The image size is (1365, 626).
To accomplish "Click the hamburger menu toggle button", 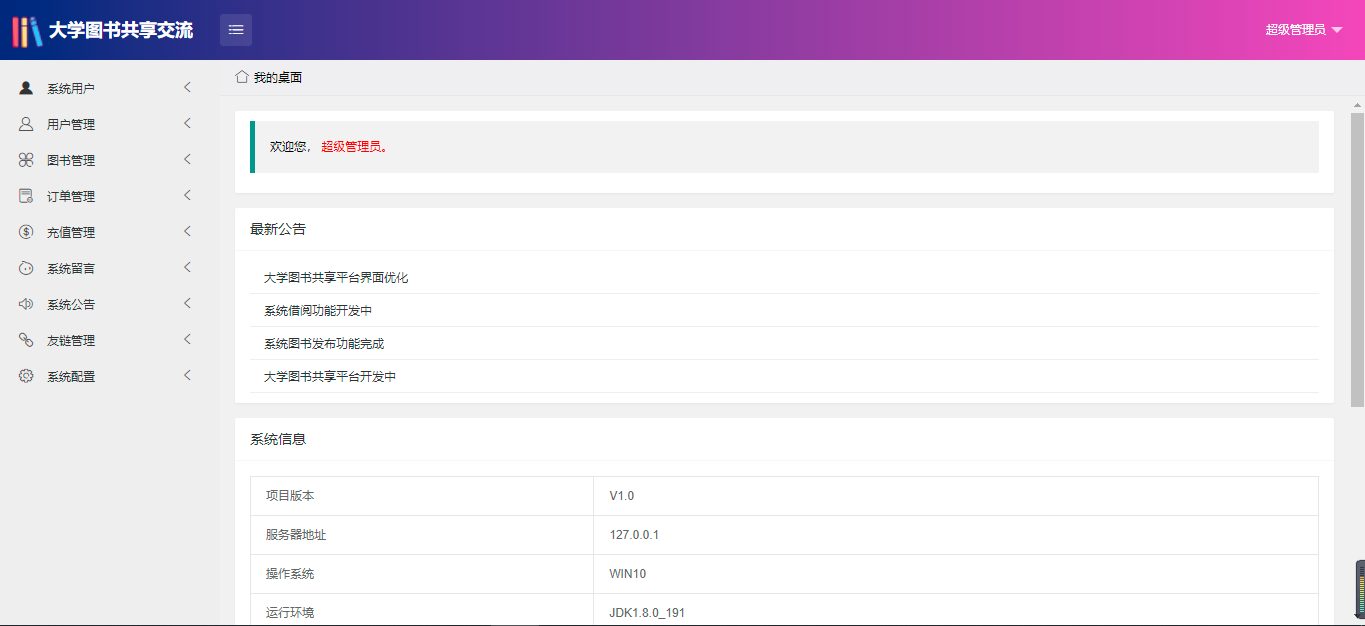I will (236, 30).
